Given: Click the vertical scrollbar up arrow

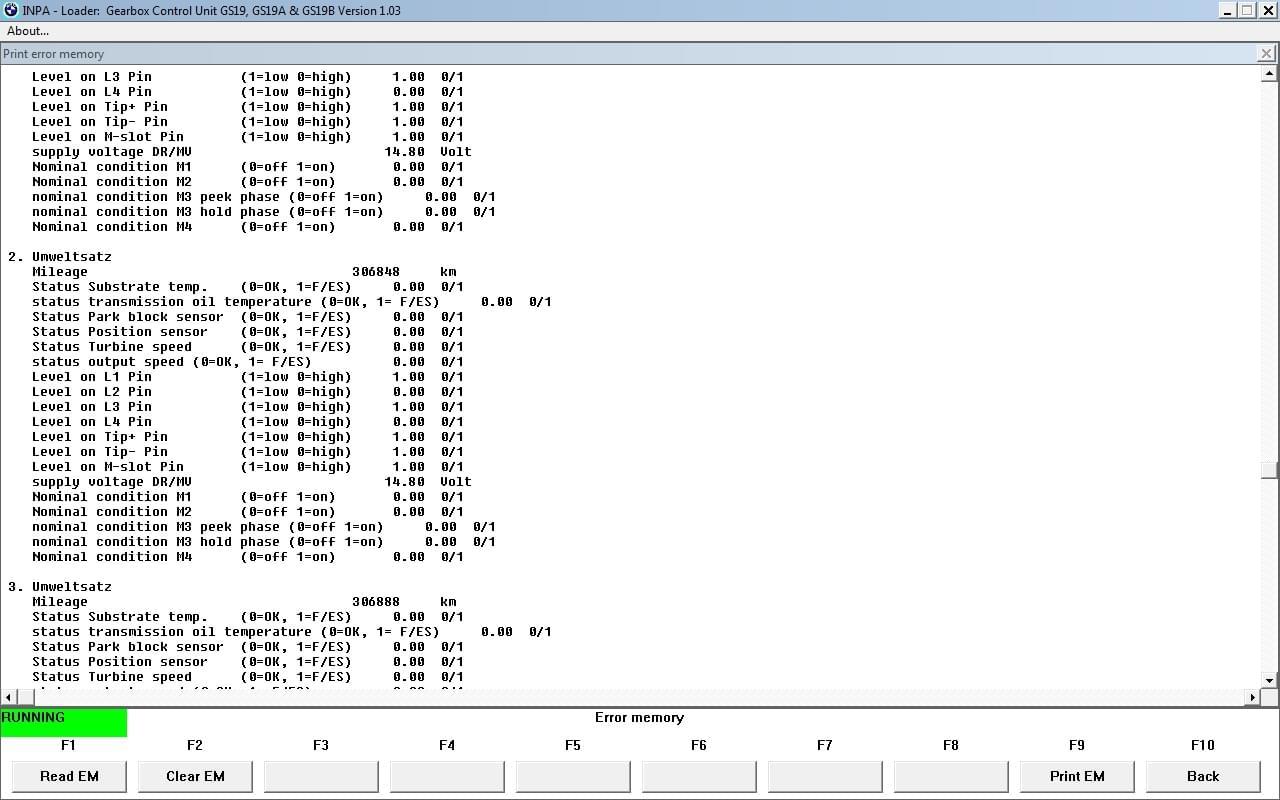Looking at the screenshot, I should click(1270, 74).
